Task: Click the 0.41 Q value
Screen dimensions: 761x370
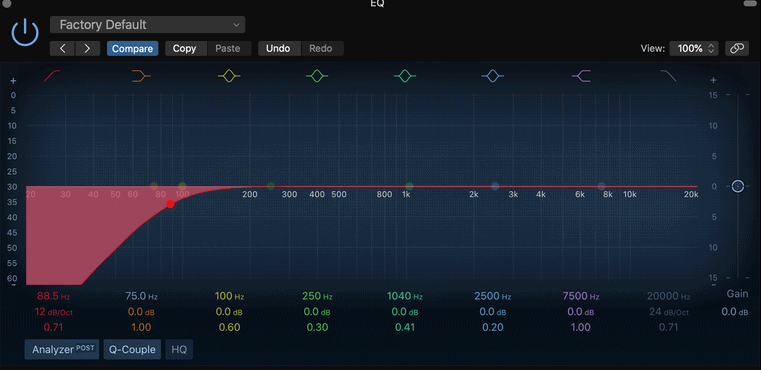Action: click(405, 327)
